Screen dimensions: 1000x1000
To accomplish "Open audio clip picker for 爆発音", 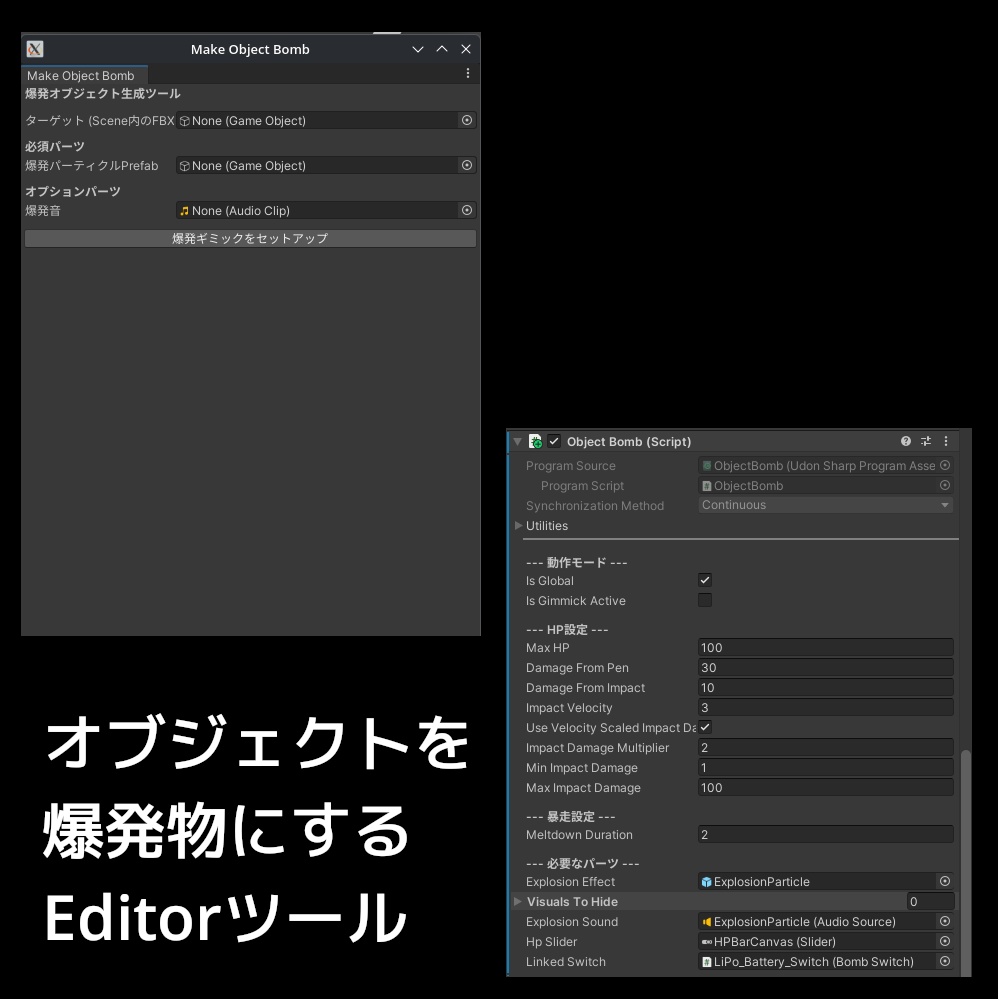I will [x=466, y=210].
